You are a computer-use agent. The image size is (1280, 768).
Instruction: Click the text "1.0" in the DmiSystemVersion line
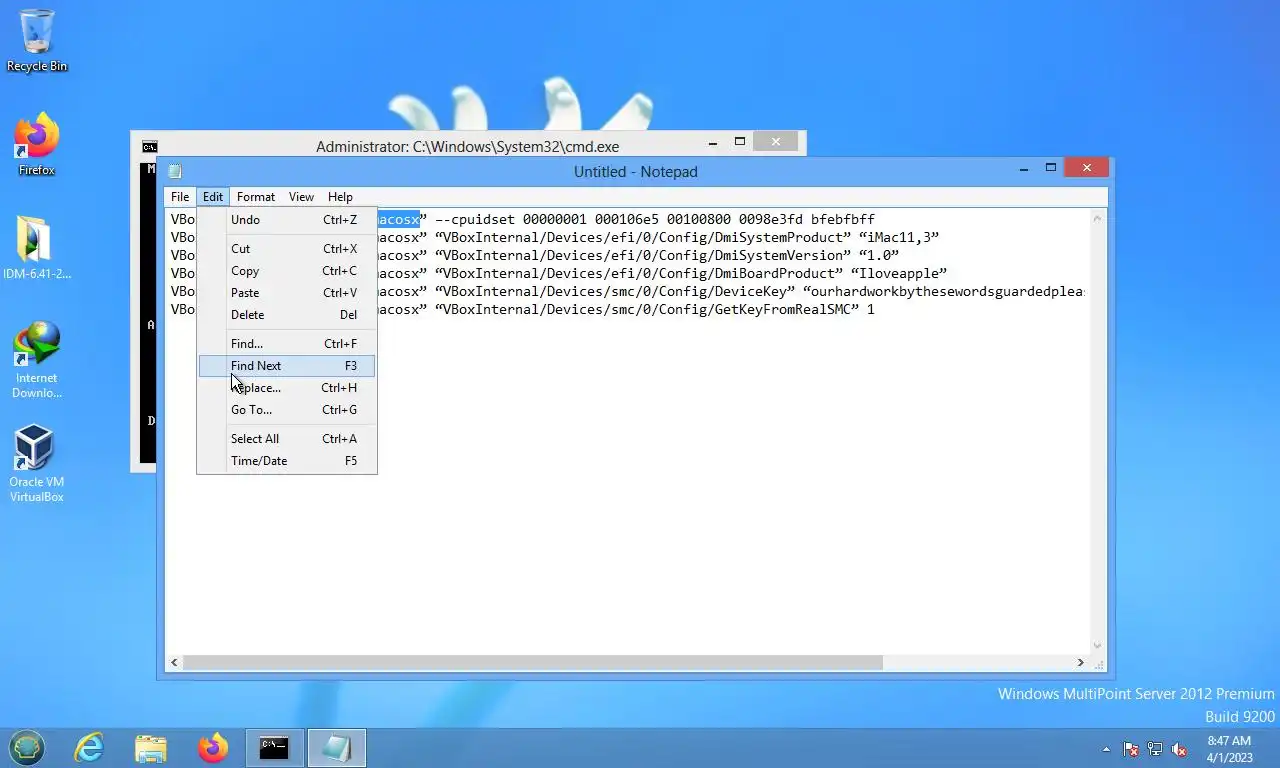879,256
